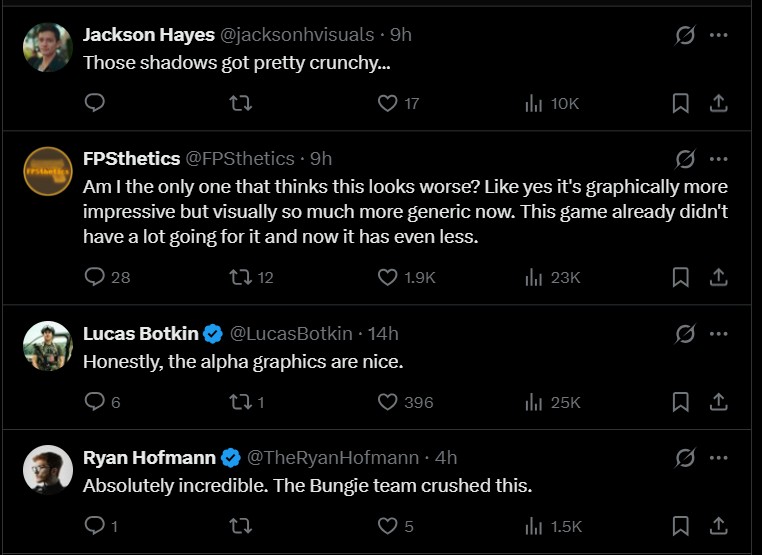Viewport: 762px width, 555px height.
Task: Like Jackson Hayes's tweet with 17 likes
Action: [x=388, y=103]
